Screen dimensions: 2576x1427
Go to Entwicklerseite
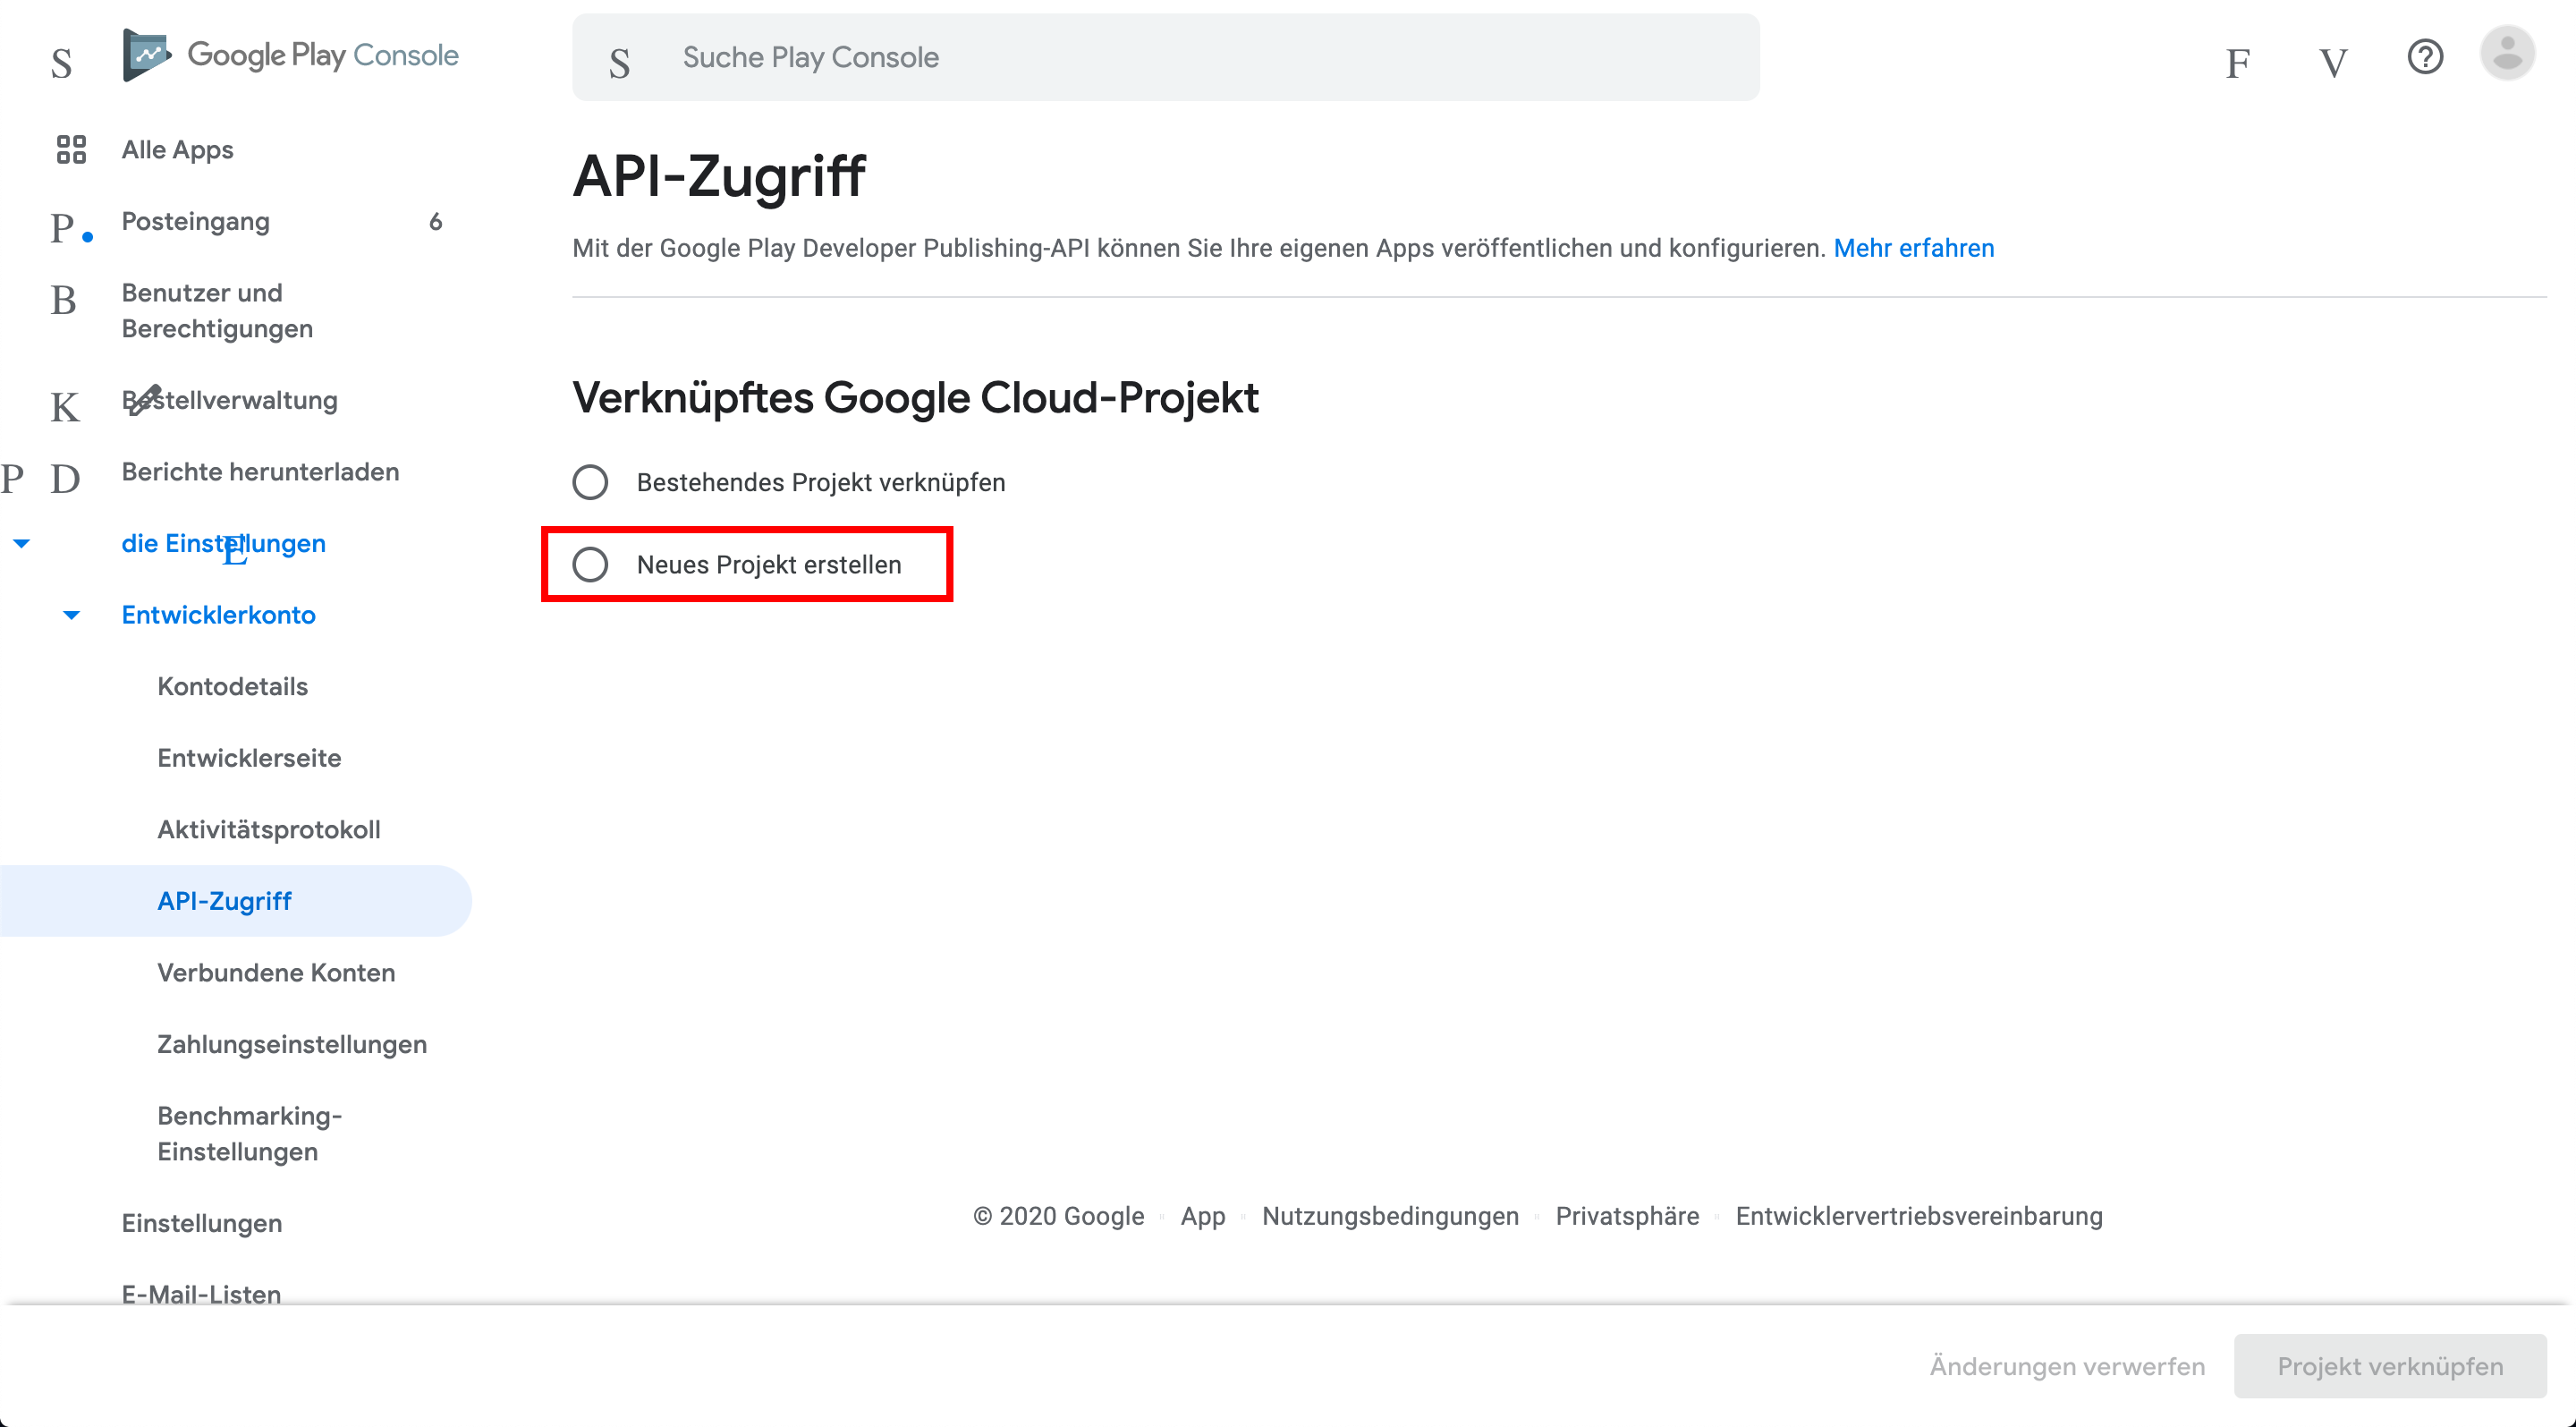tap(249, 758)
